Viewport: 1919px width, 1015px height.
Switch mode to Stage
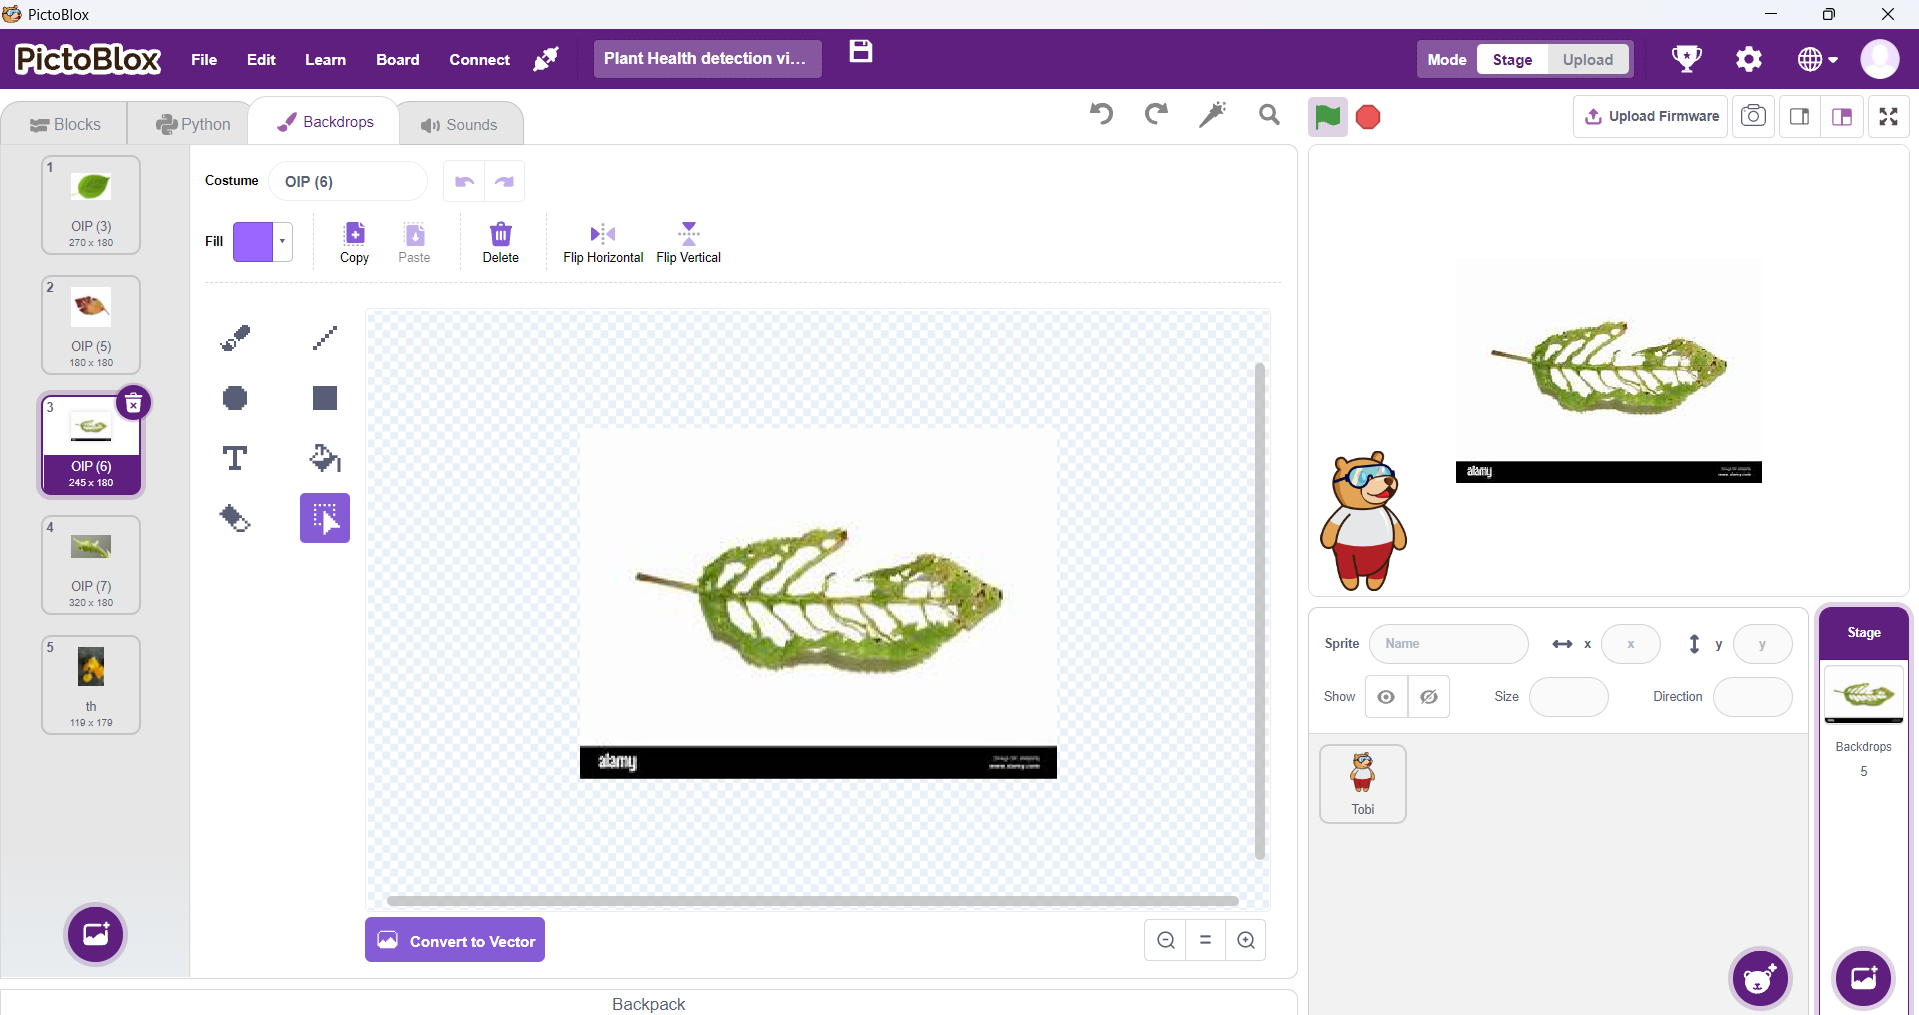pos(1512,59)
